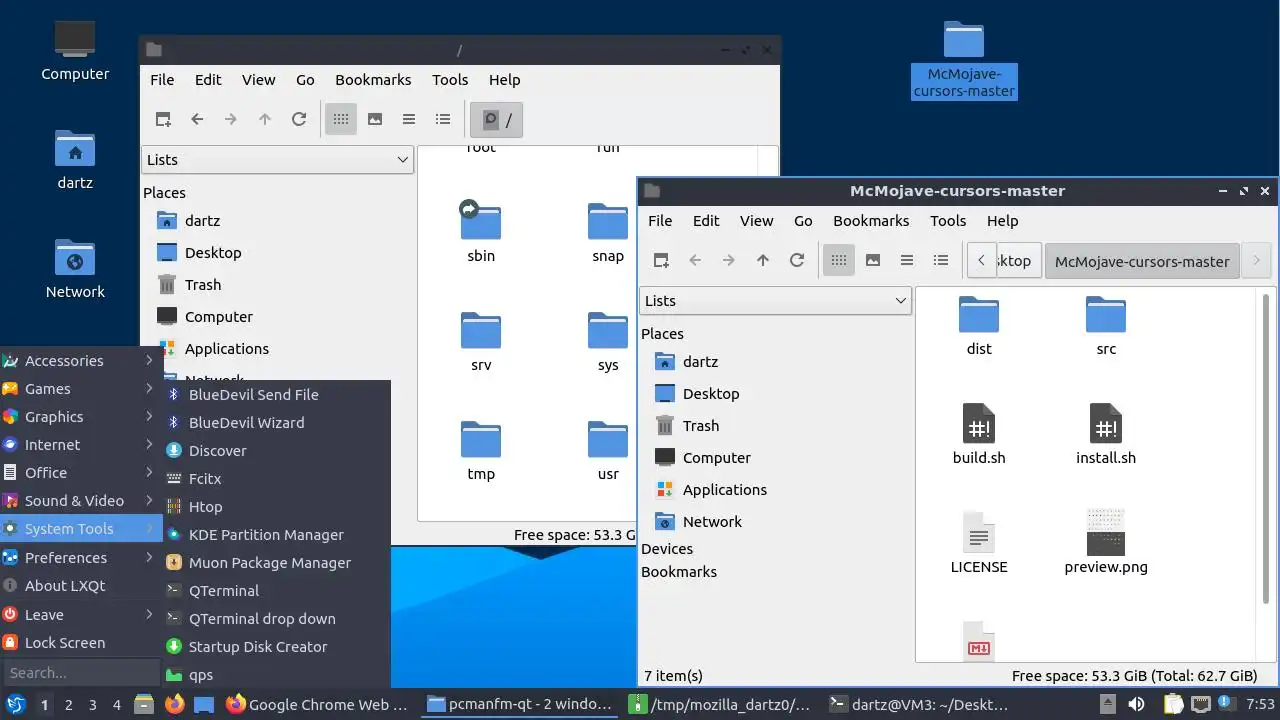
Task: Enable compact view in root / window
Action: [409, 119]
